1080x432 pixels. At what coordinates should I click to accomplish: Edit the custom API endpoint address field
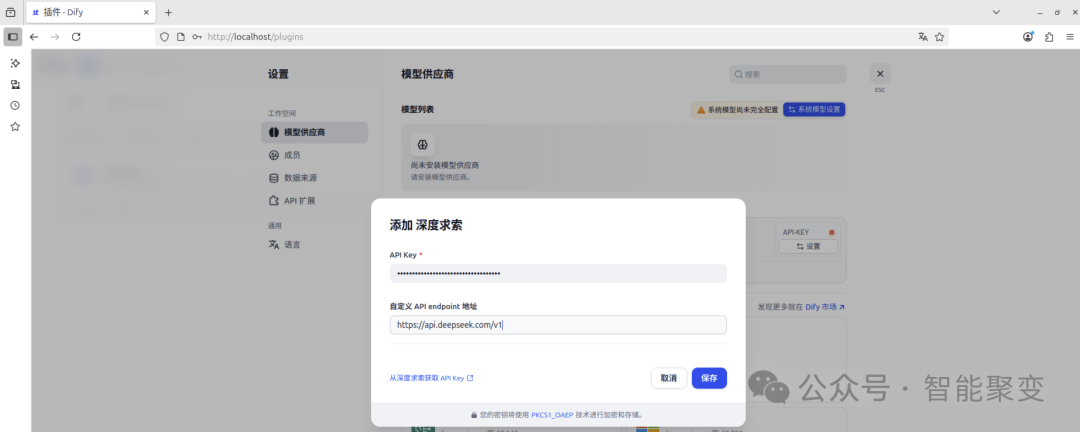click(x=558, y=325)
